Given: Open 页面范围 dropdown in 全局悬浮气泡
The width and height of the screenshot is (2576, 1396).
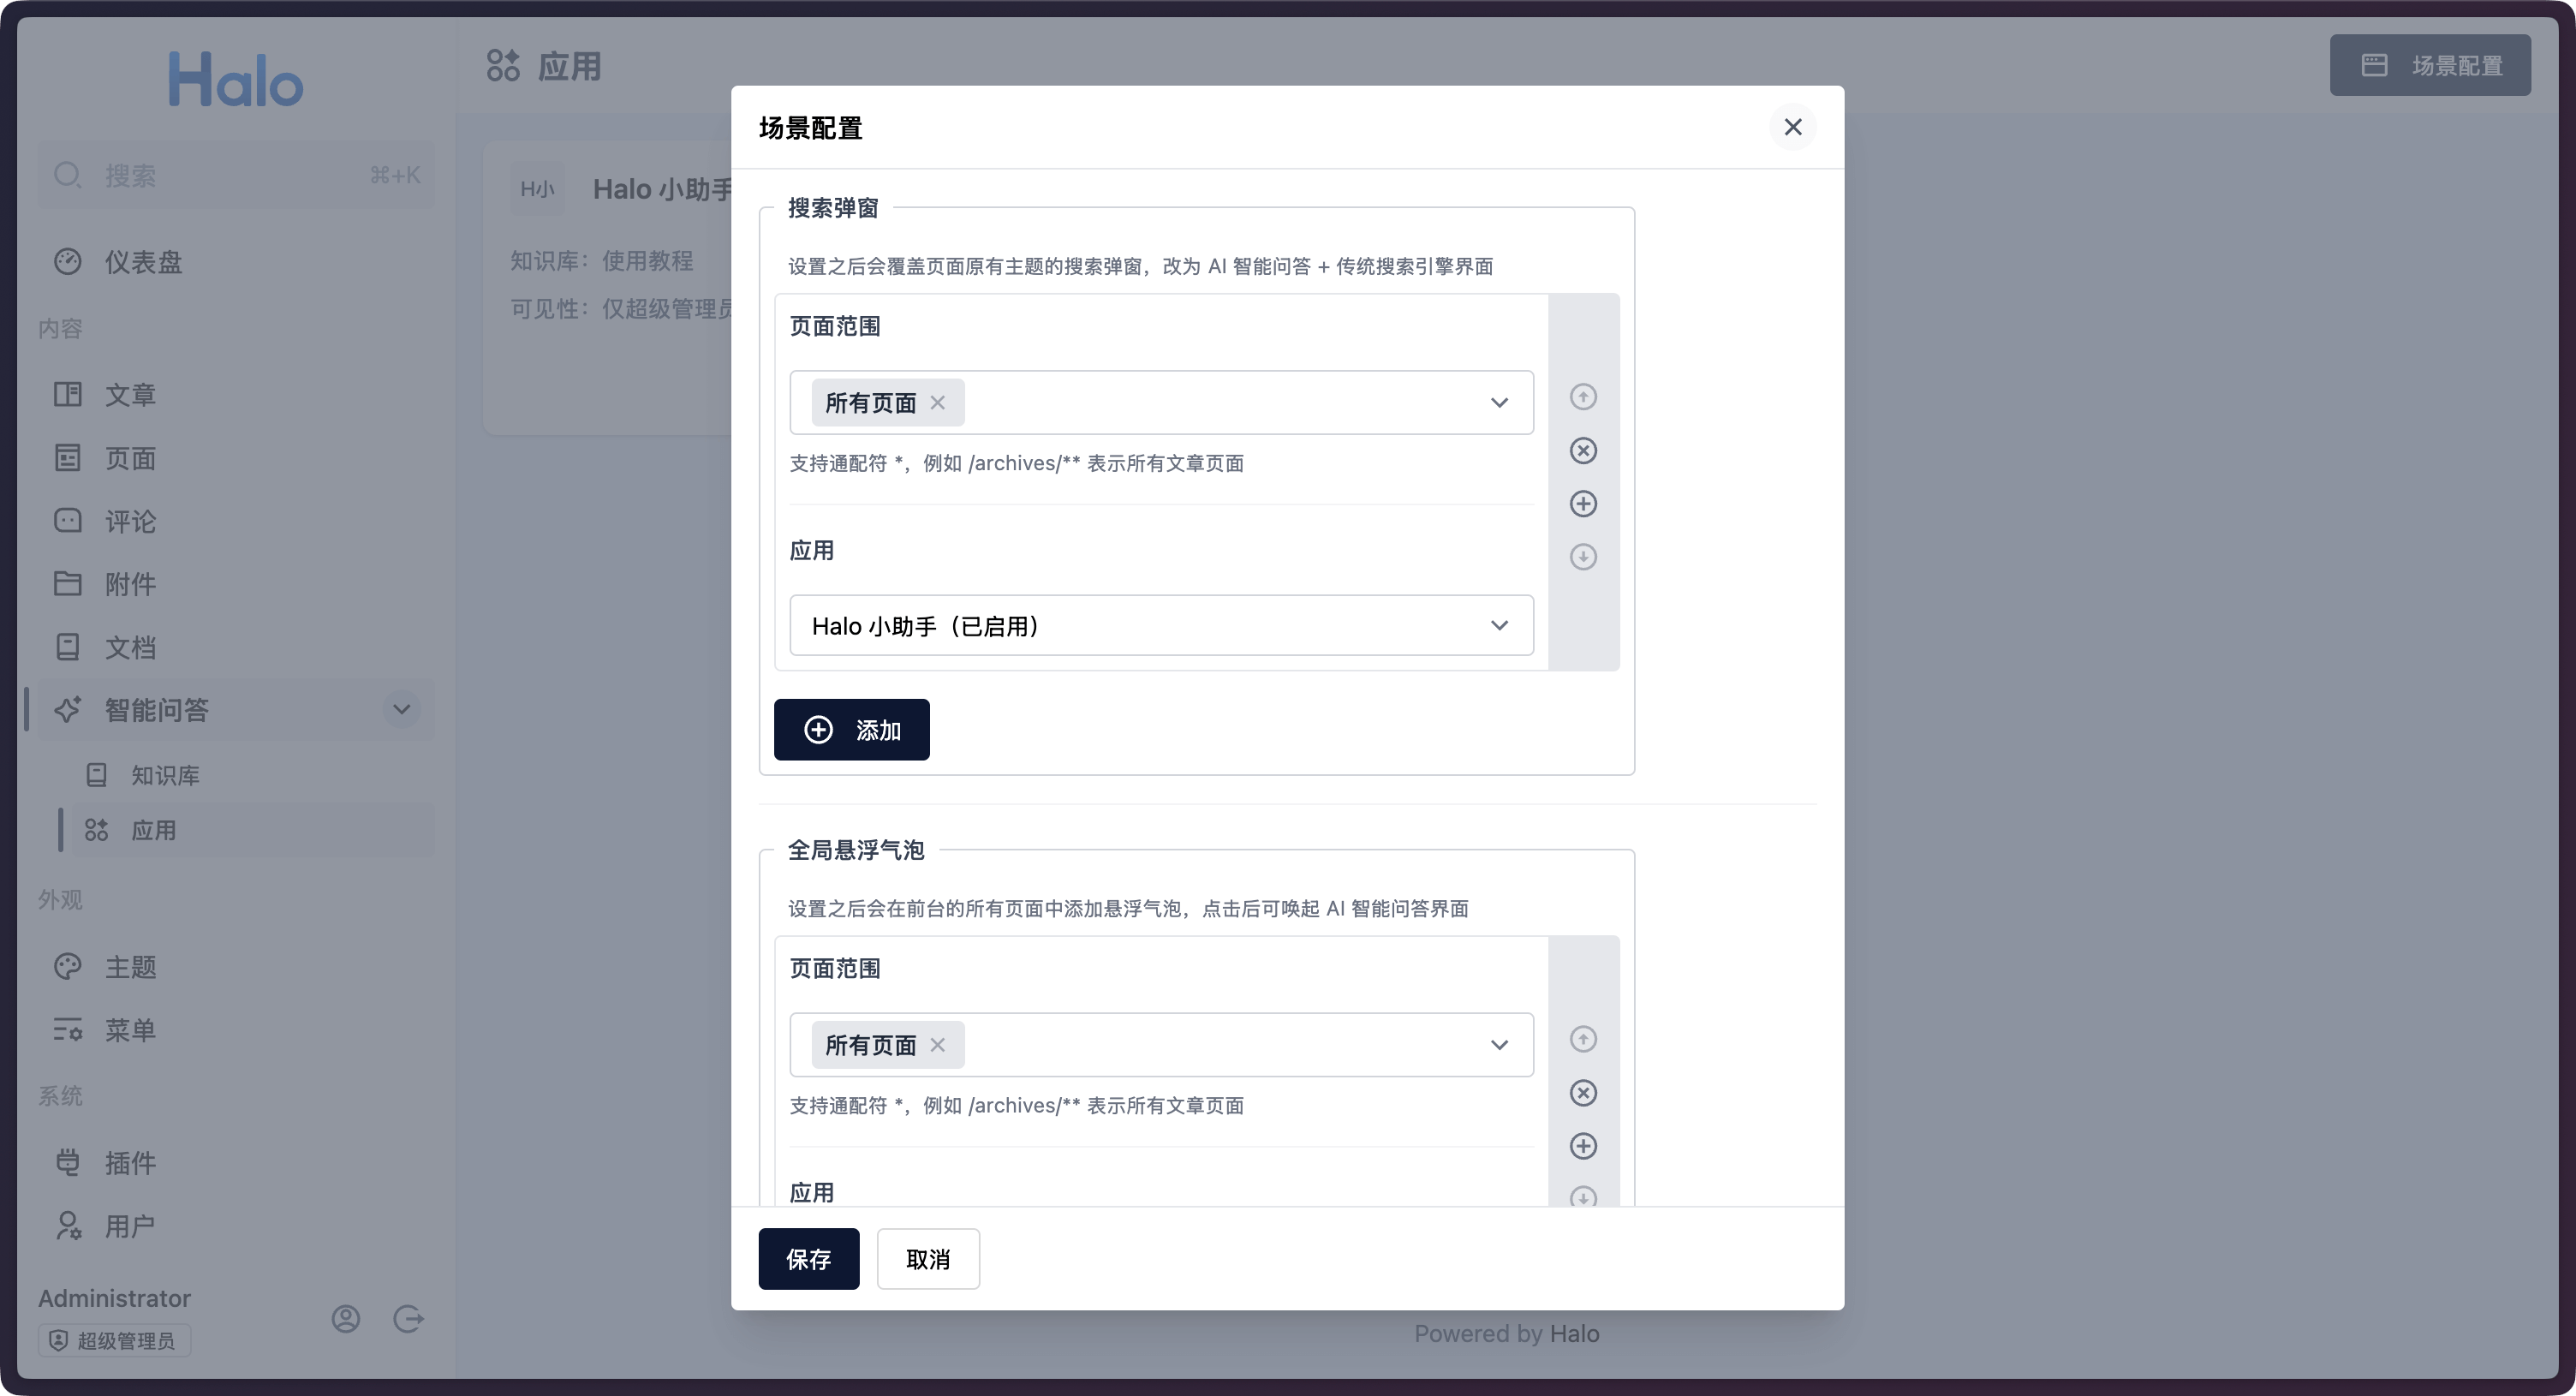Looking at the screenshot, I should pos(1499,1044).
